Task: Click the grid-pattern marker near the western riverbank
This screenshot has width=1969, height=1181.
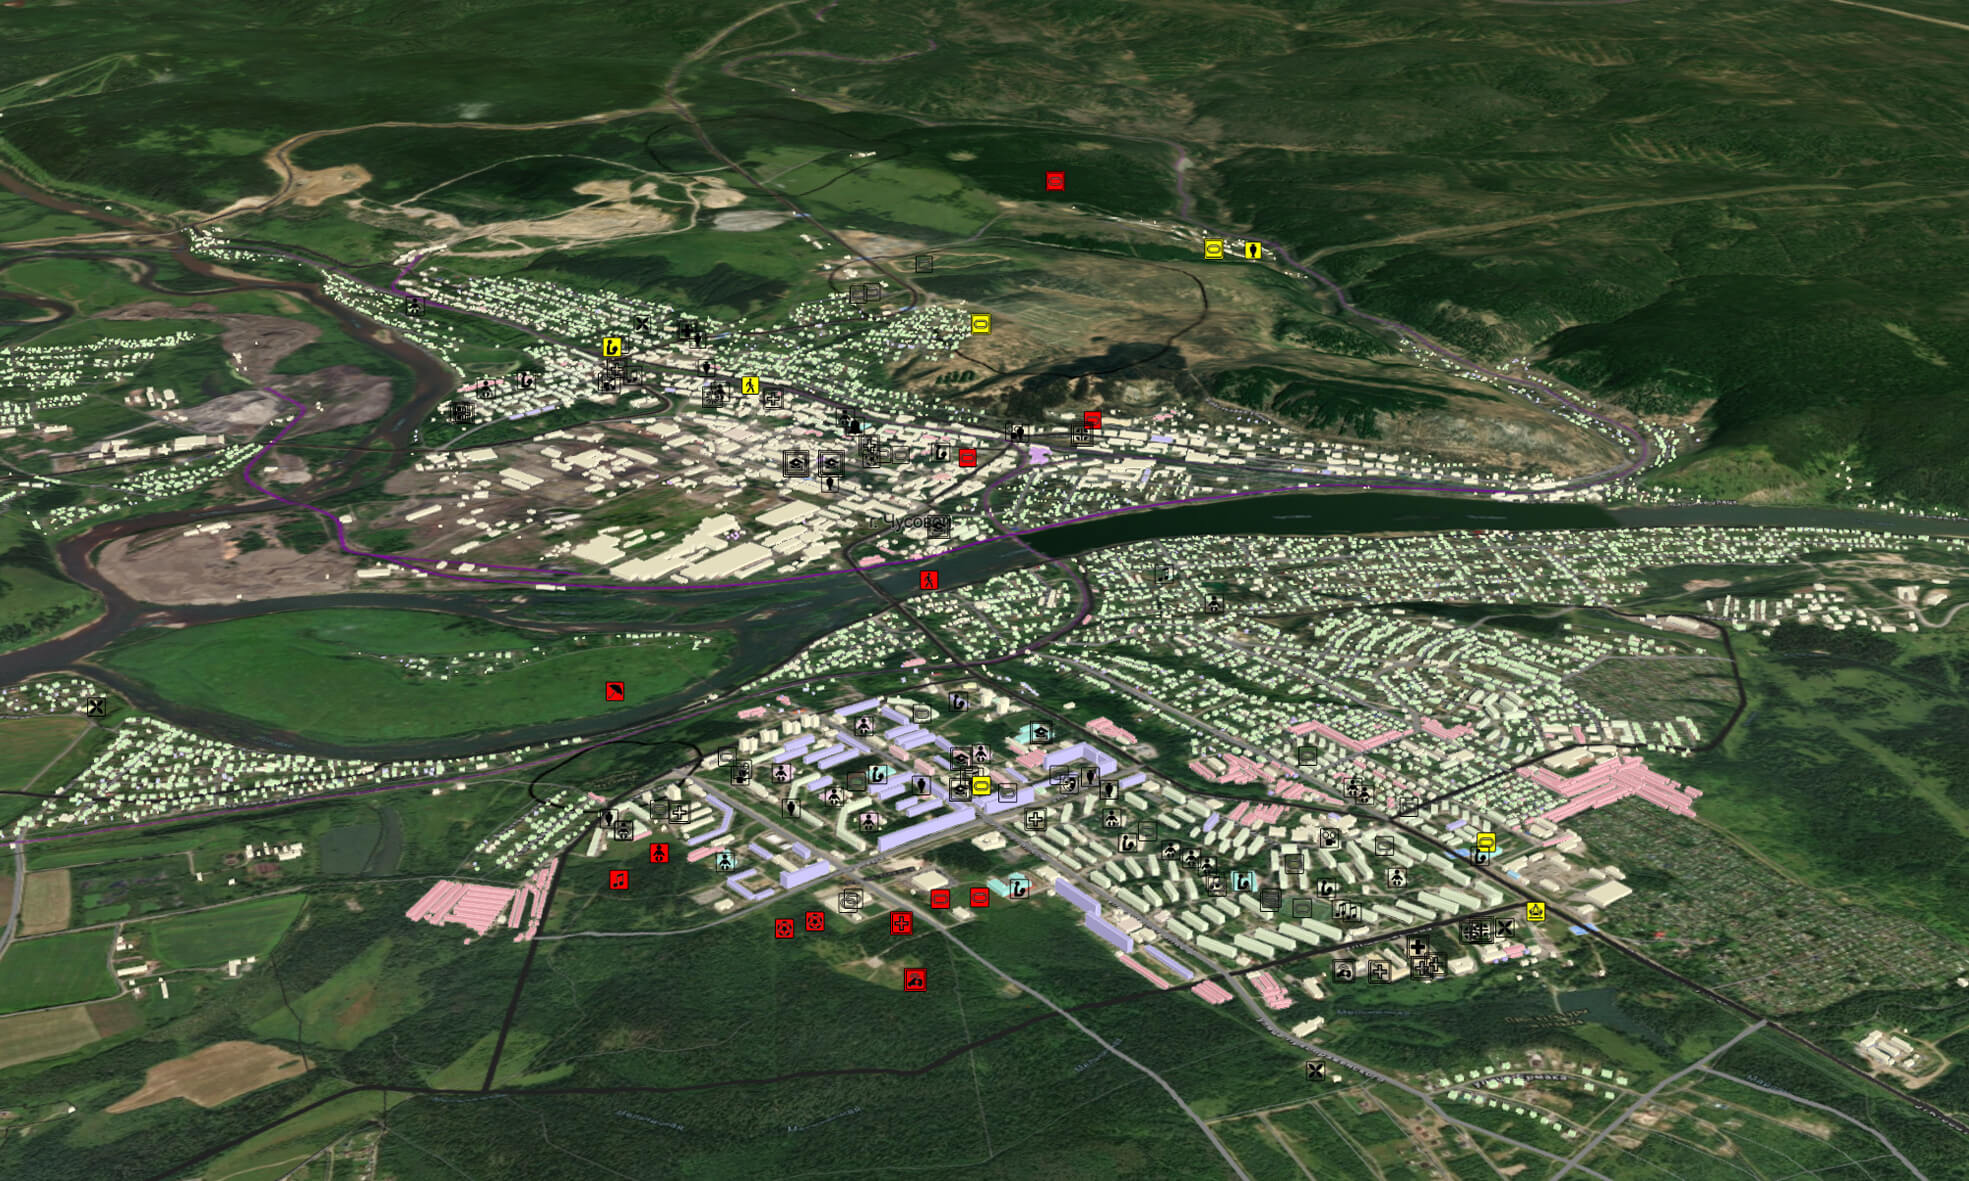Action: pyautogui.click(x=462, y=412)
